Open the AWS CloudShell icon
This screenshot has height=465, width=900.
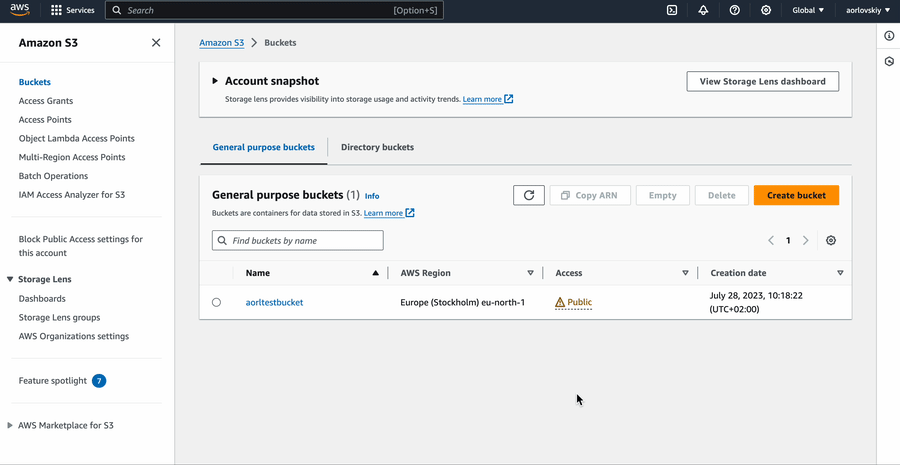[x=672, y=10]
